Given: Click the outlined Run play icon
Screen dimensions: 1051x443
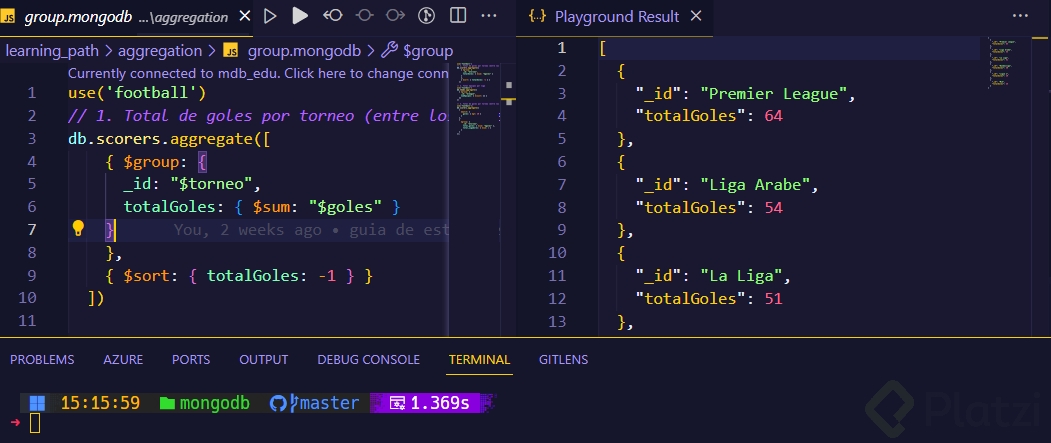Looking at the screenshot, I should point(270,15).
